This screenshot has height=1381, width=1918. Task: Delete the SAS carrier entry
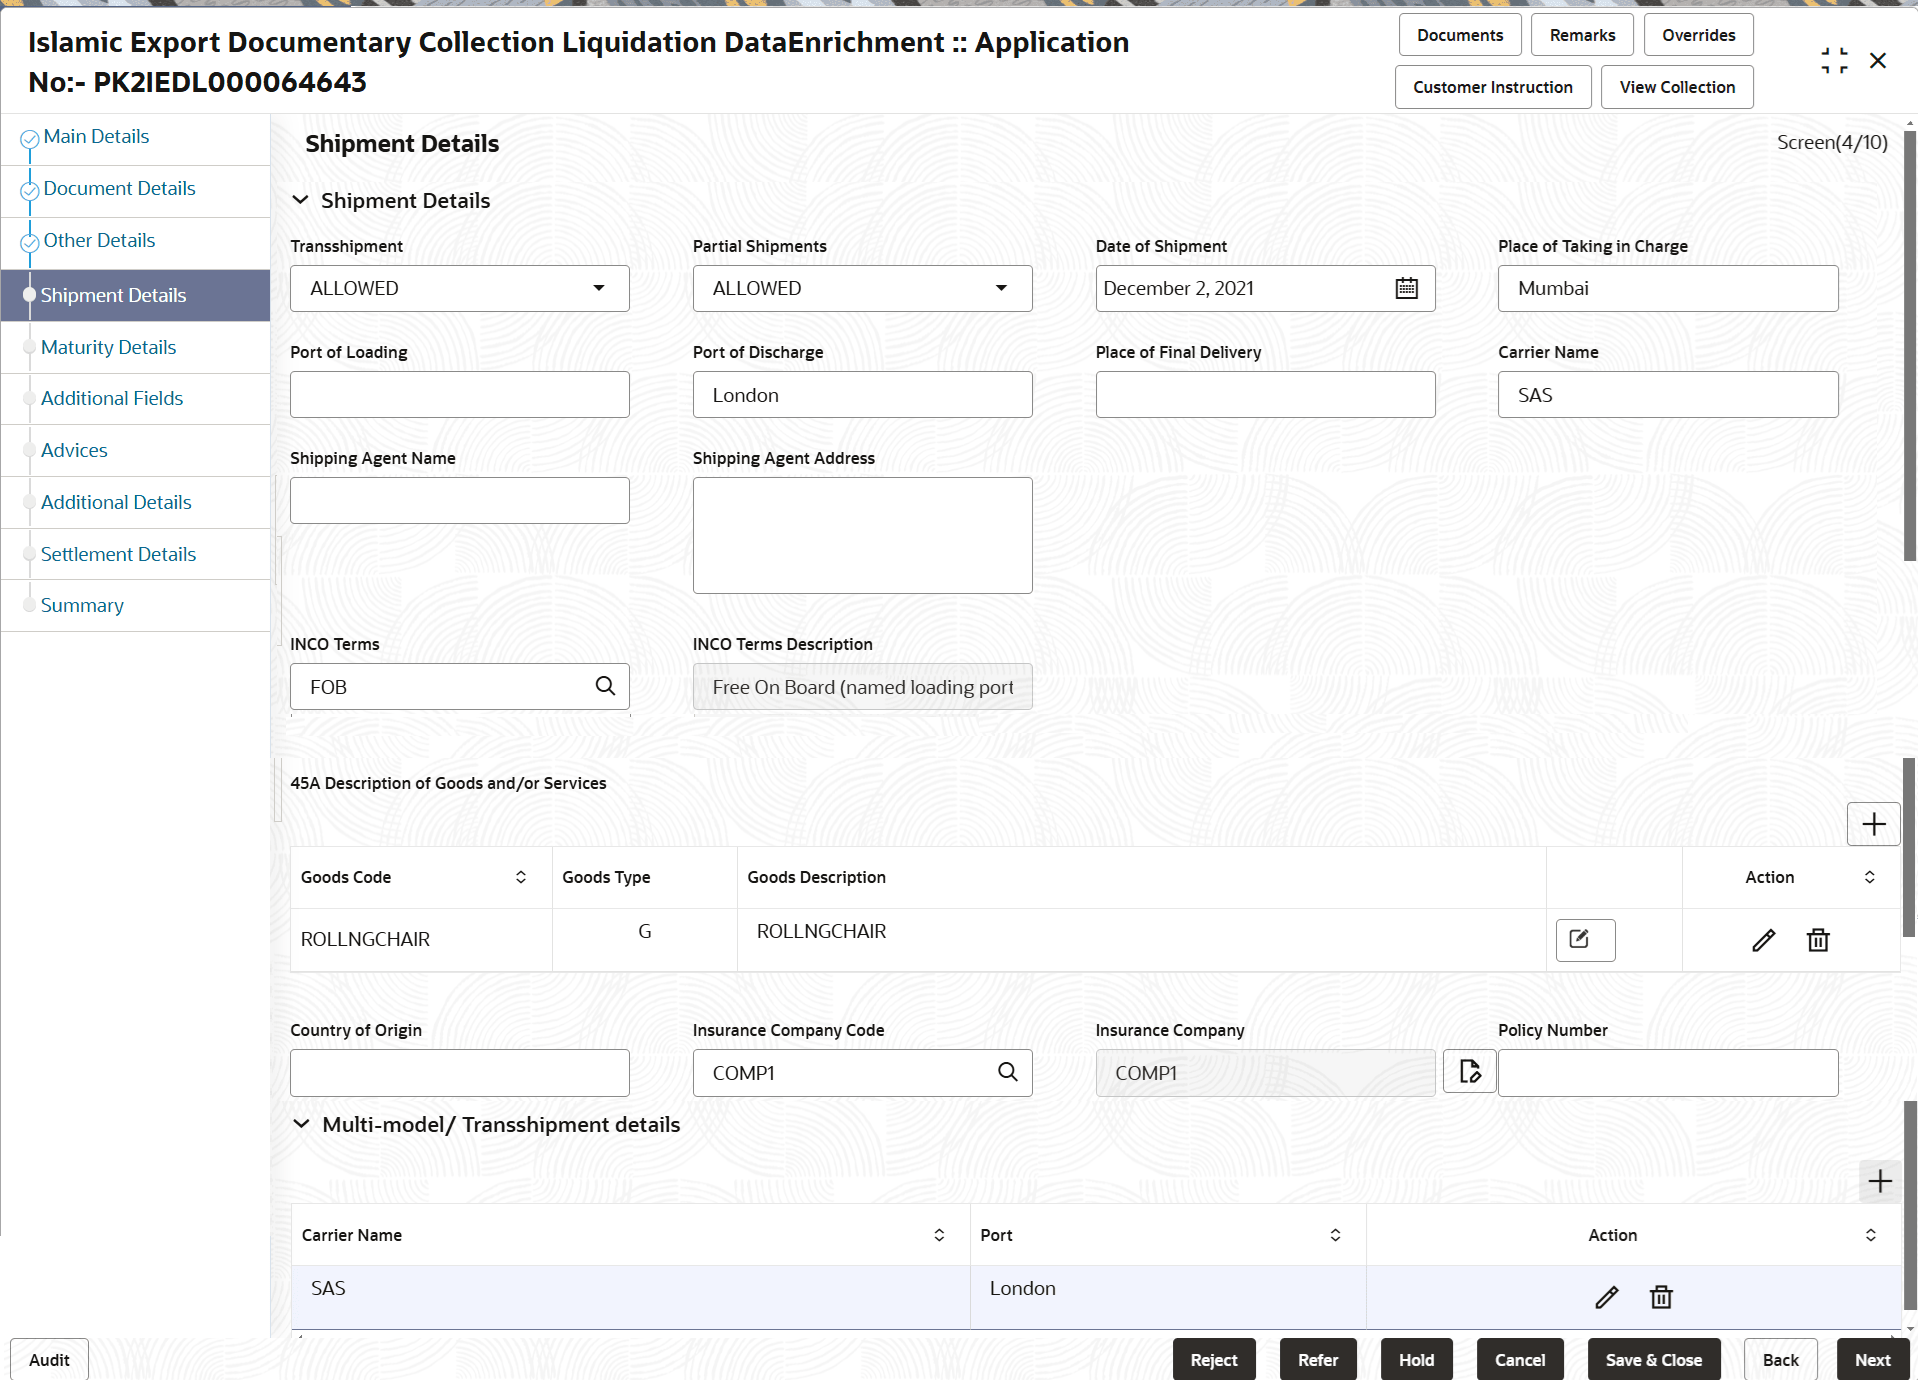click(1660, 1296)
